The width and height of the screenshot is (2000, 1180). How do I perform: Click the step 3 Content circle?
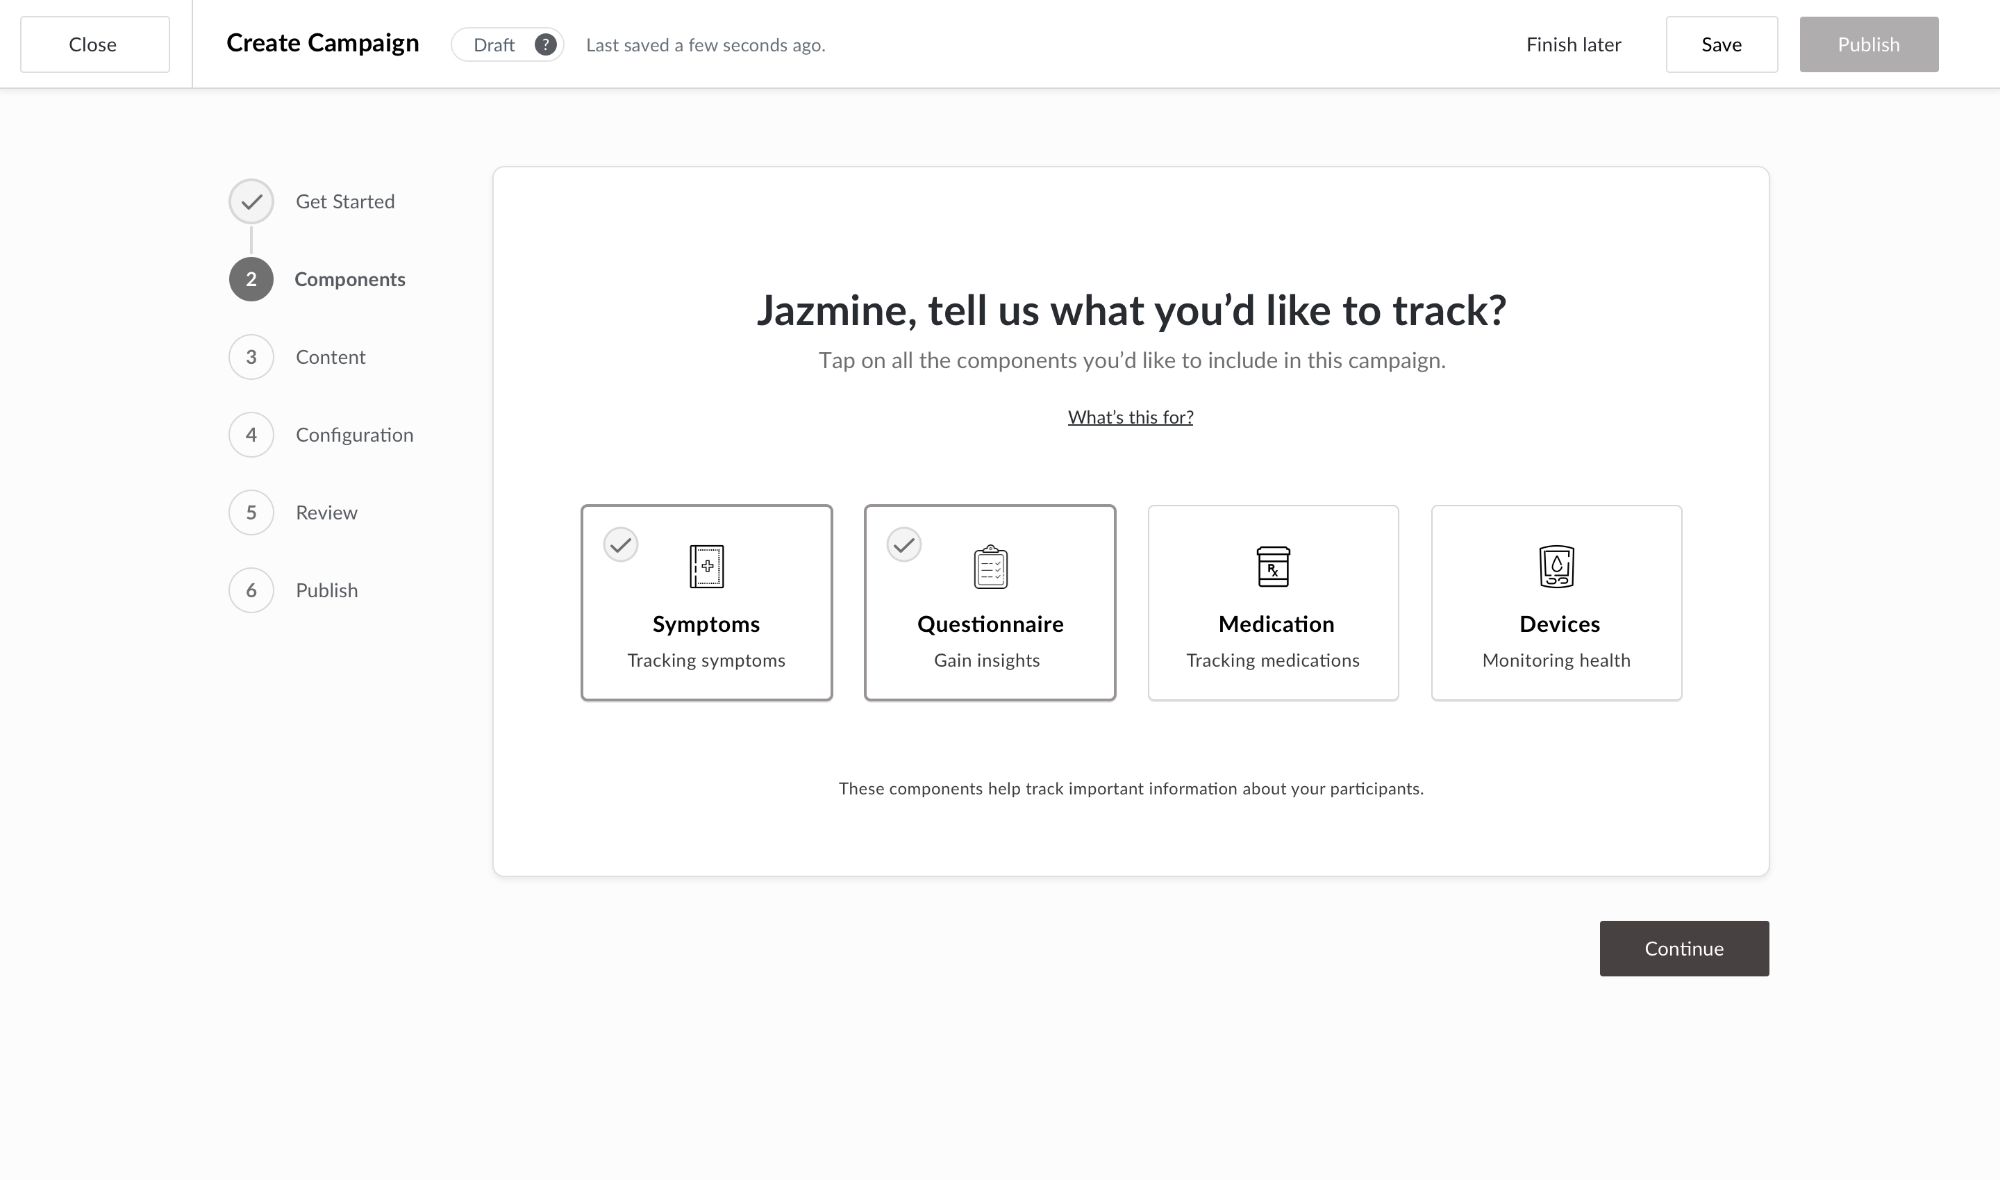(x=251, y=357)
